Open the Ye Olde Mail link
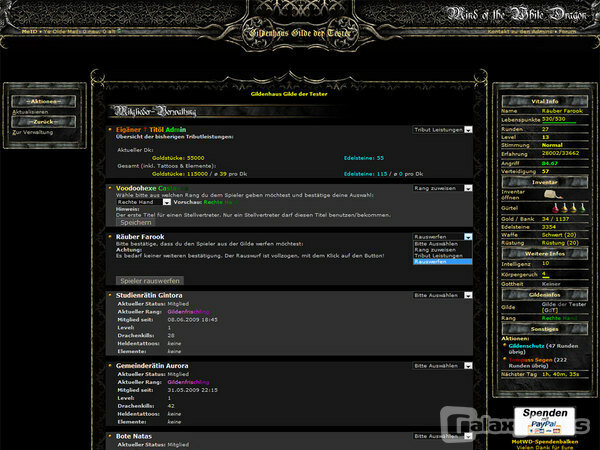This screenshot has width=600, height=450. point(79,31)
